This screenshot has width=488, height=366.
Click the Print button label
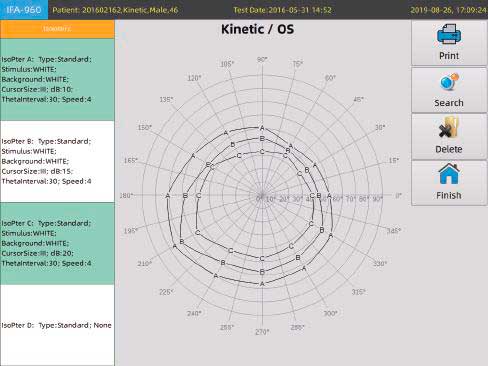pyautogui.click(x=449, y=56)
